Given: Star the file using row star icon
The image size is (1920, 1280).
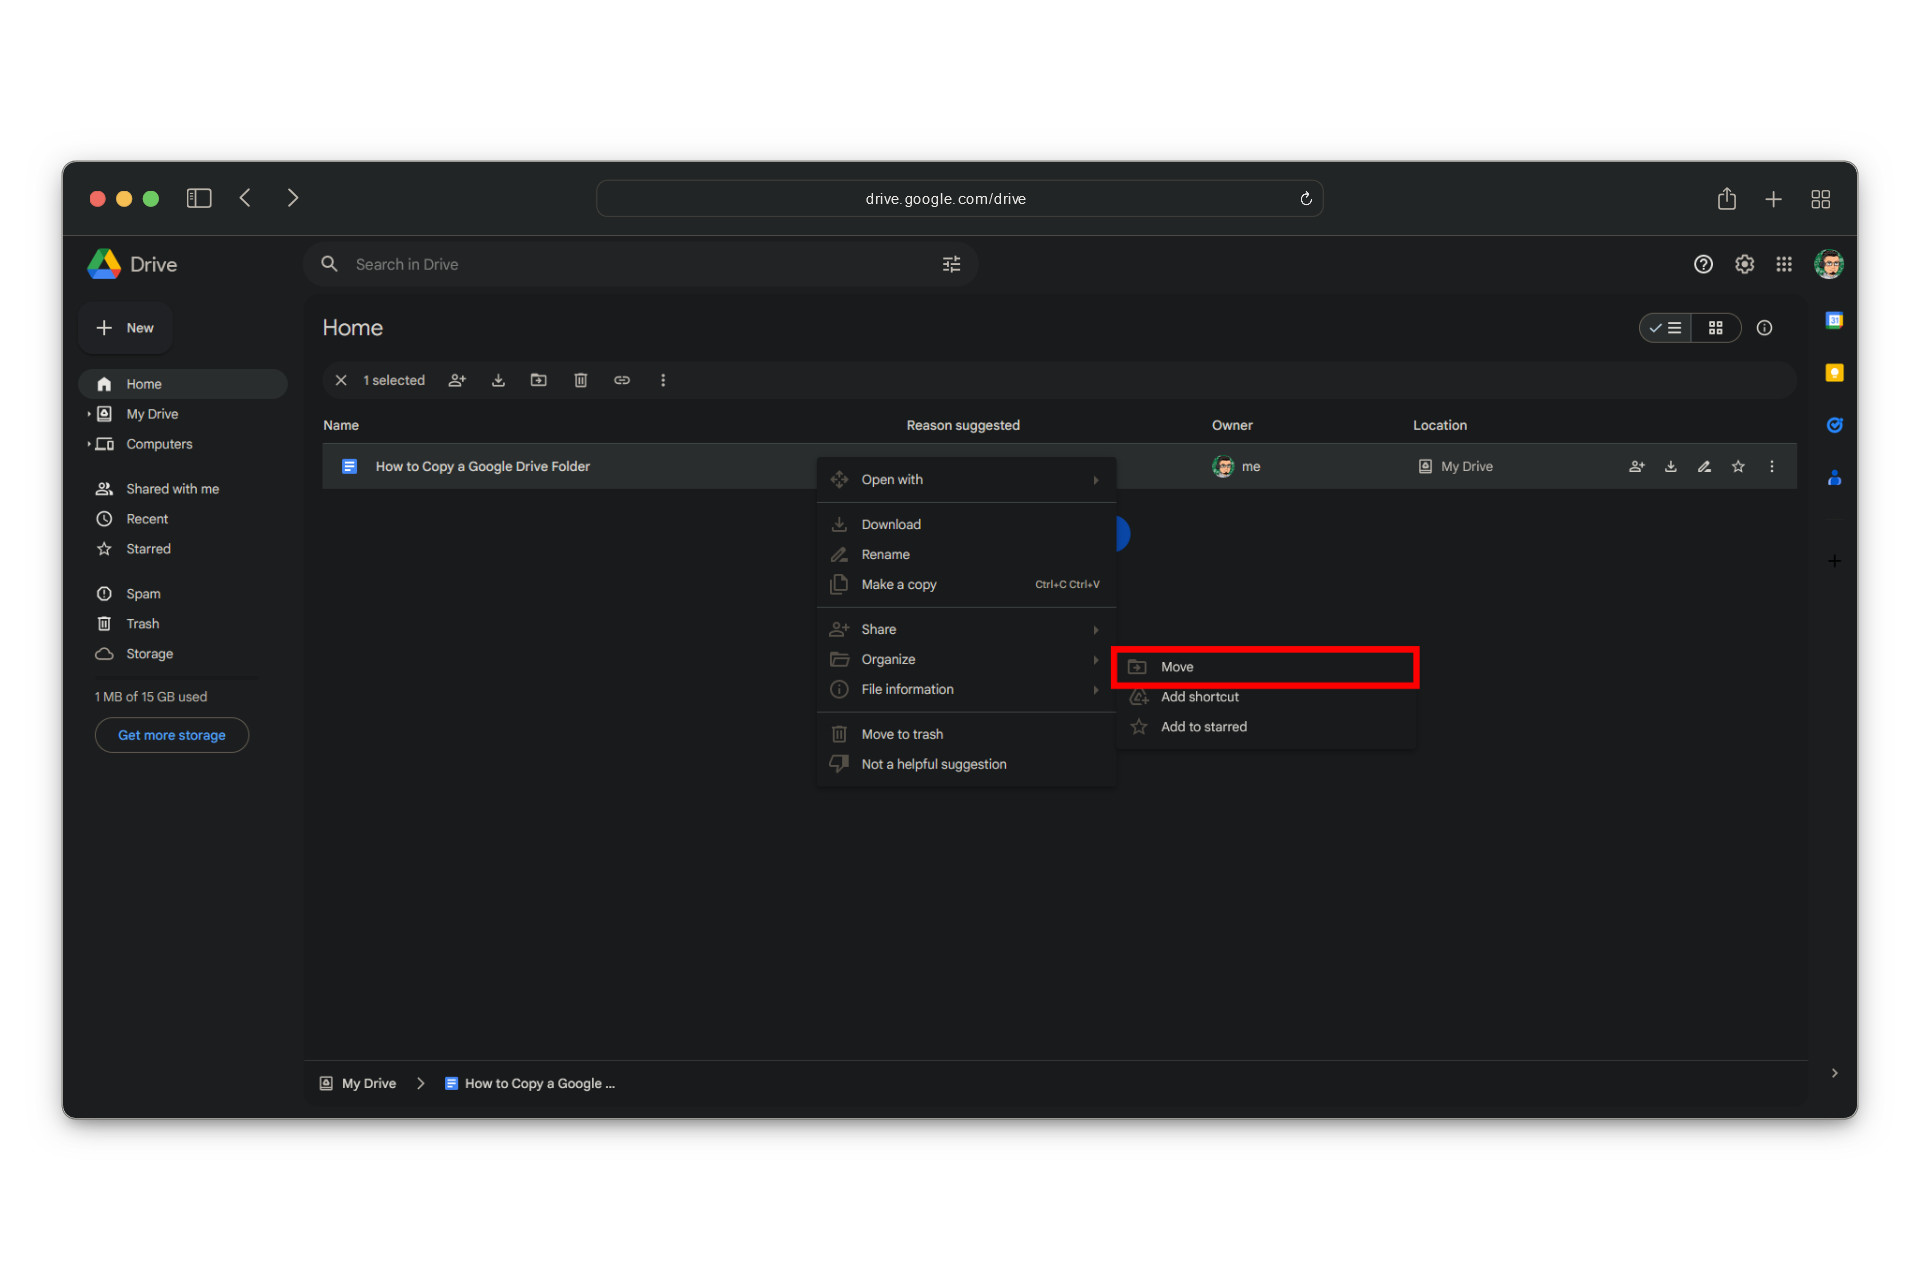Looking at the screenshot, I should 1738,466.
